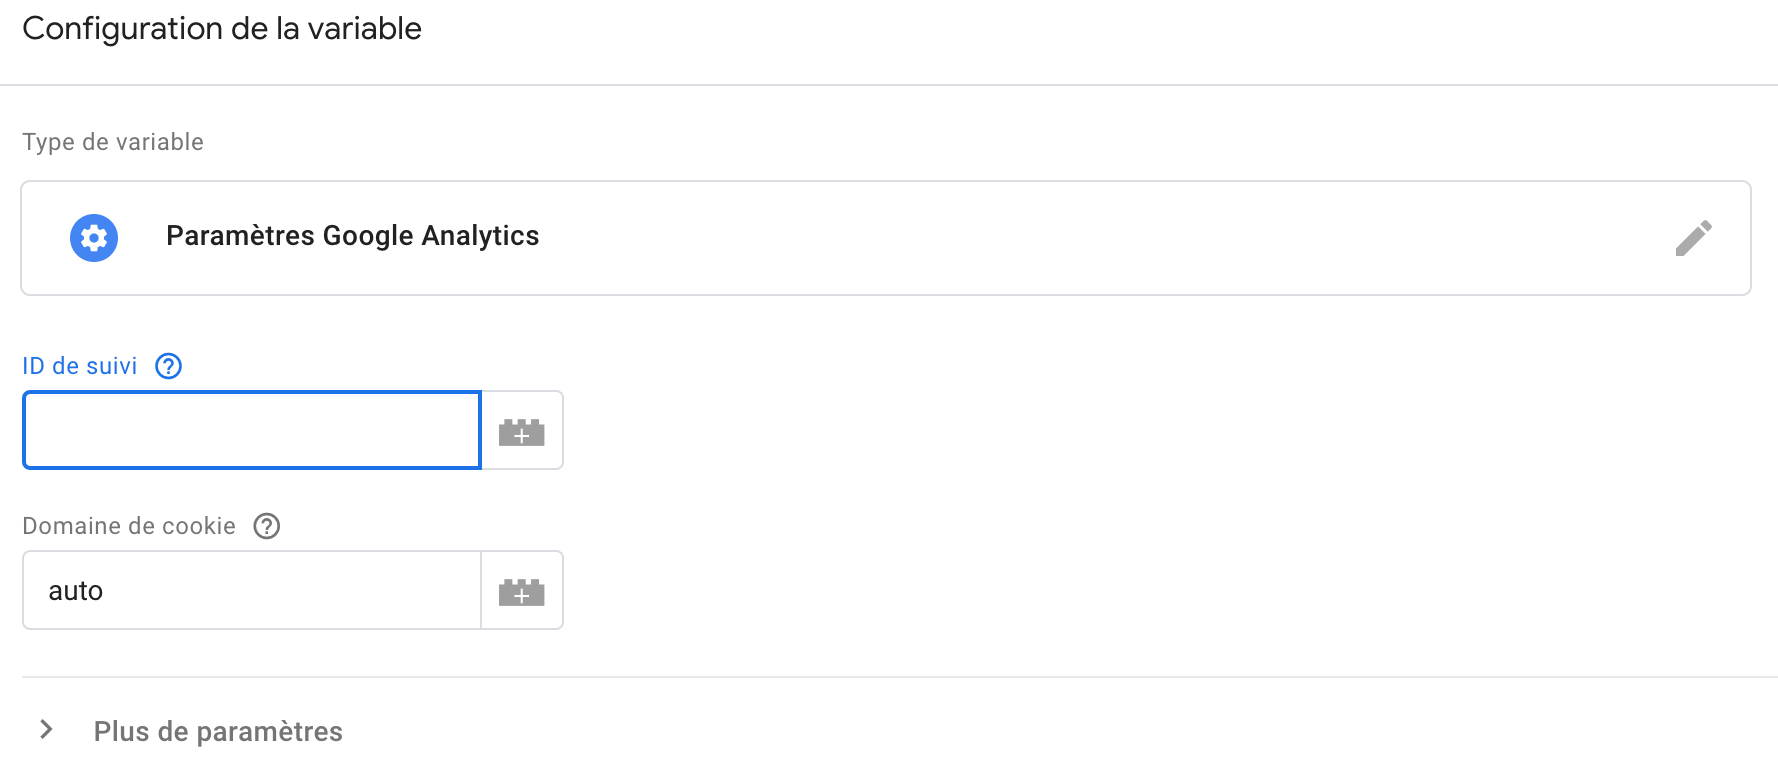Click the blue gear icon for Paramètres Google Analytics
The height and width of the screenshot is (774, 1778).
pyautogui.click(x=94, y=238)
